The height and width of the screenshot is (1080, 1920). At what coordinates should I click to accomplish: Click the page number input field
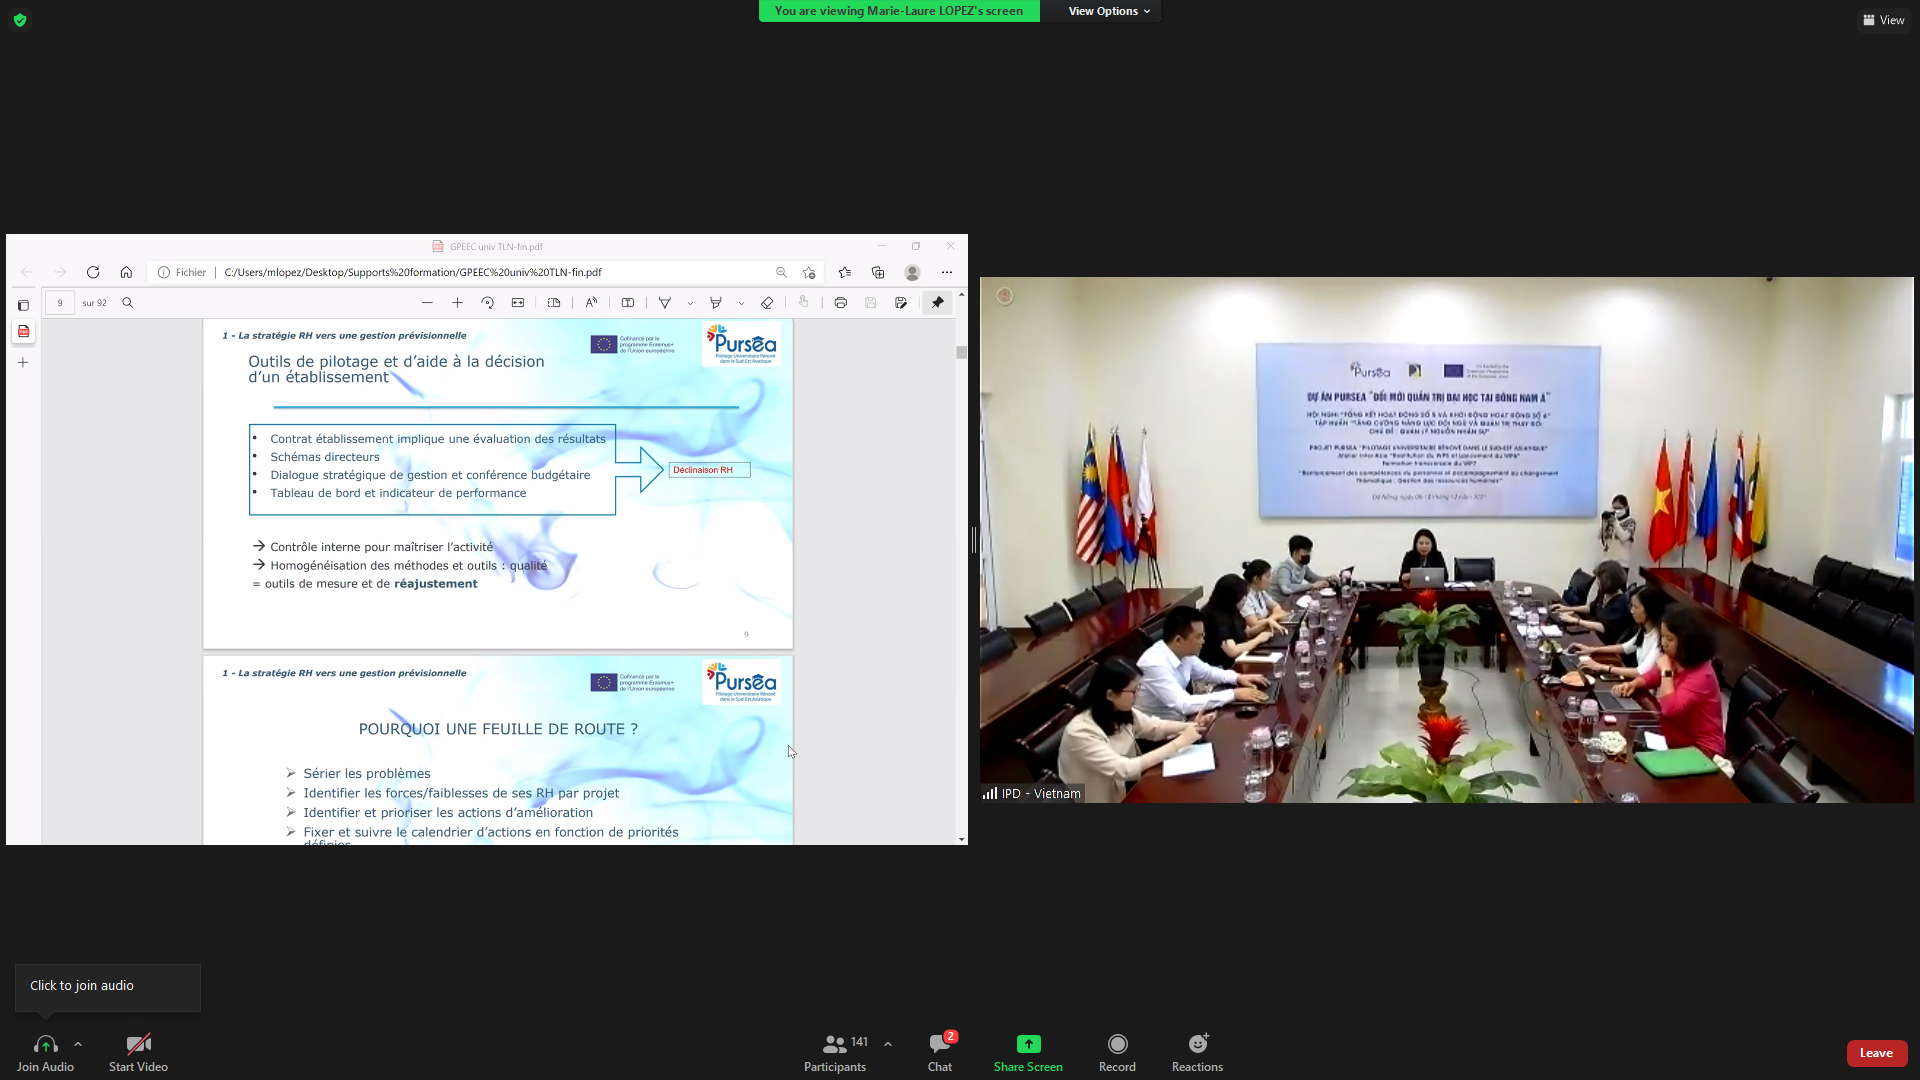[x=60, y=303]
